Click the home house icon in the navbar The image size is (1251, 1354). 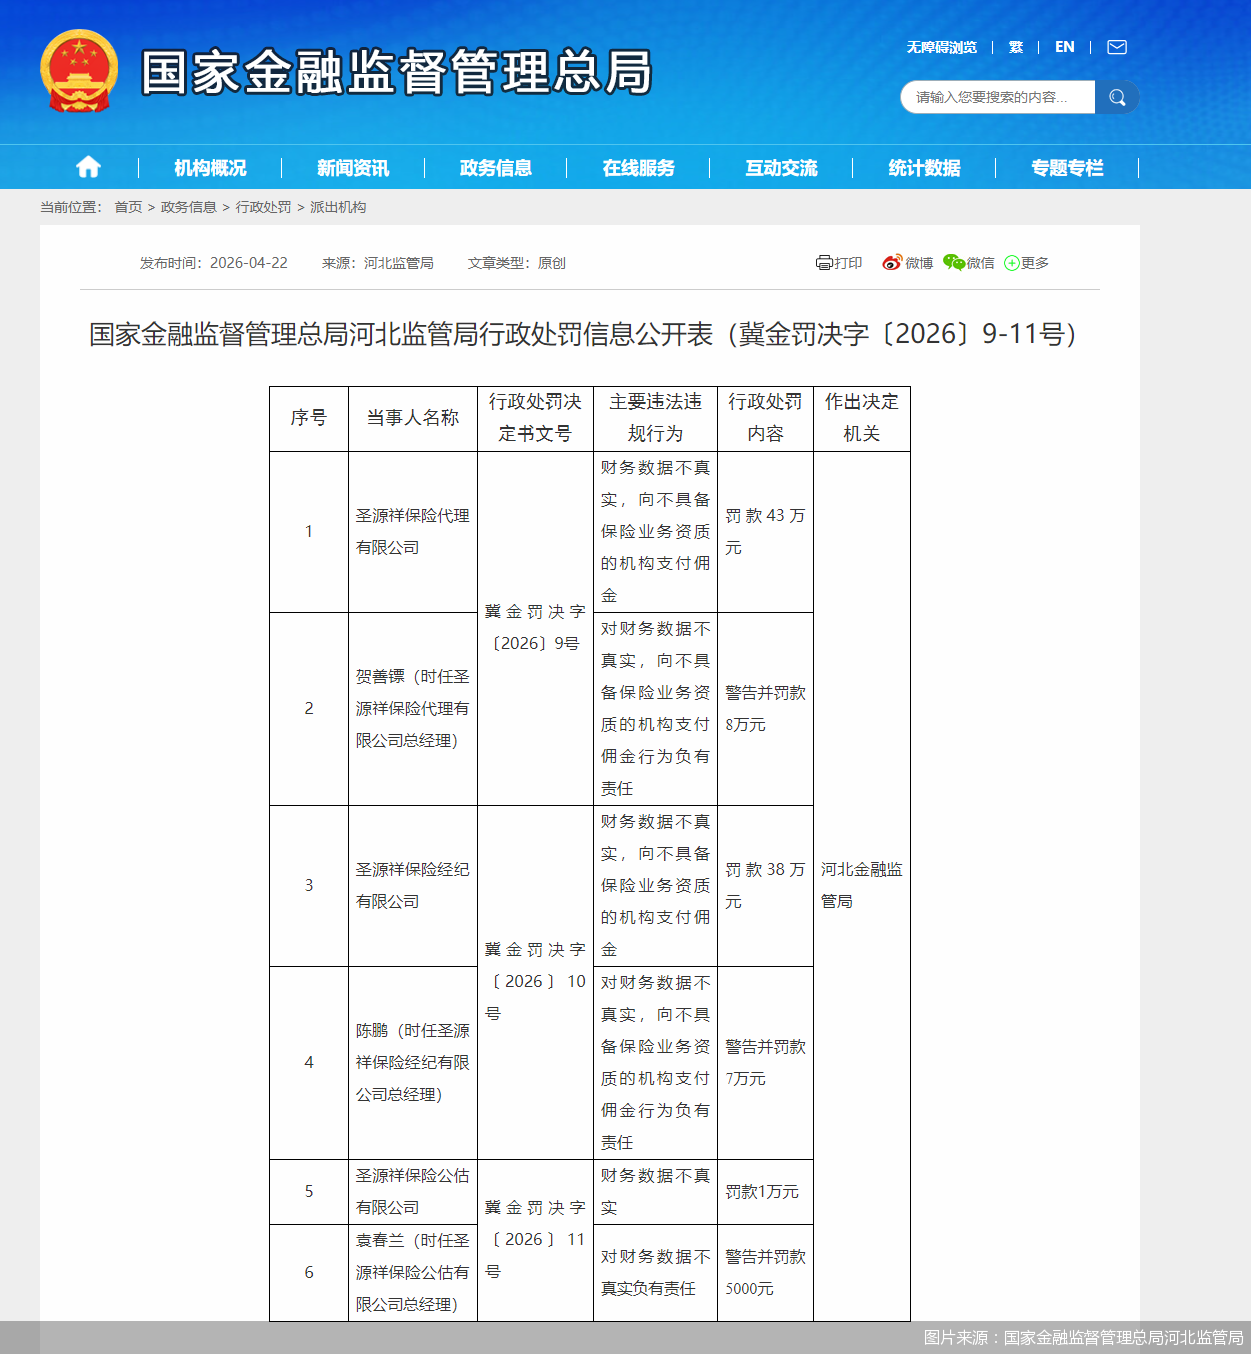[88, 167]
